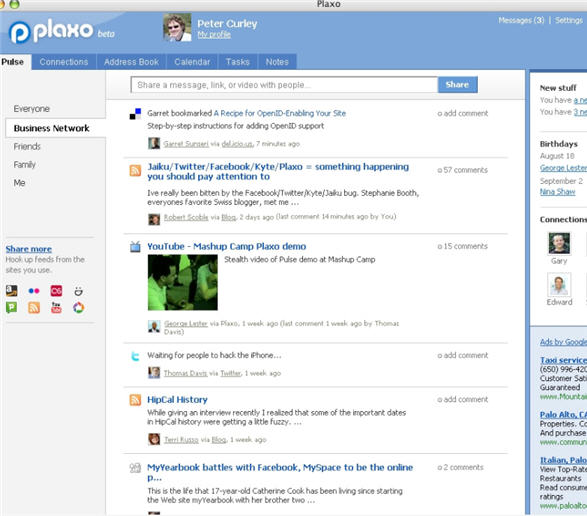Select the Me filter in the sidebar
The image size is (587, 516).
click(19, 183)
